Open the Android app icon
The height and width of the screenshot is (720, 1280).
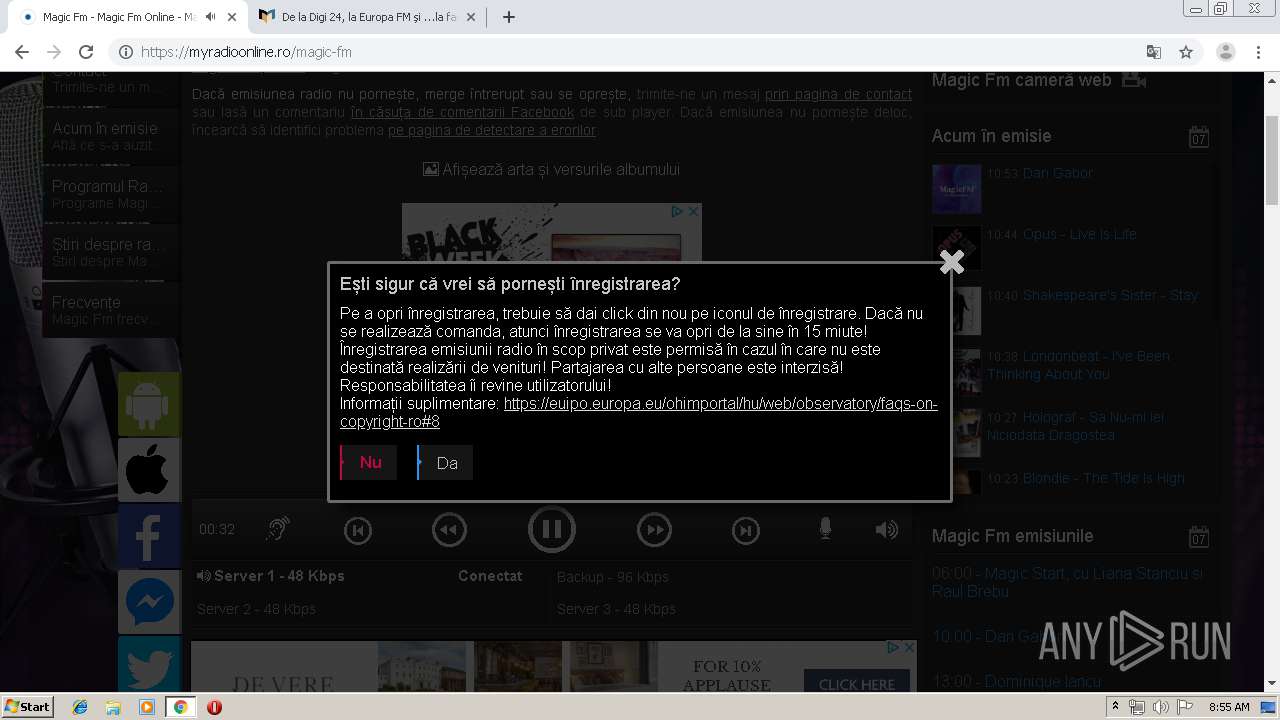tap(149, 404)
